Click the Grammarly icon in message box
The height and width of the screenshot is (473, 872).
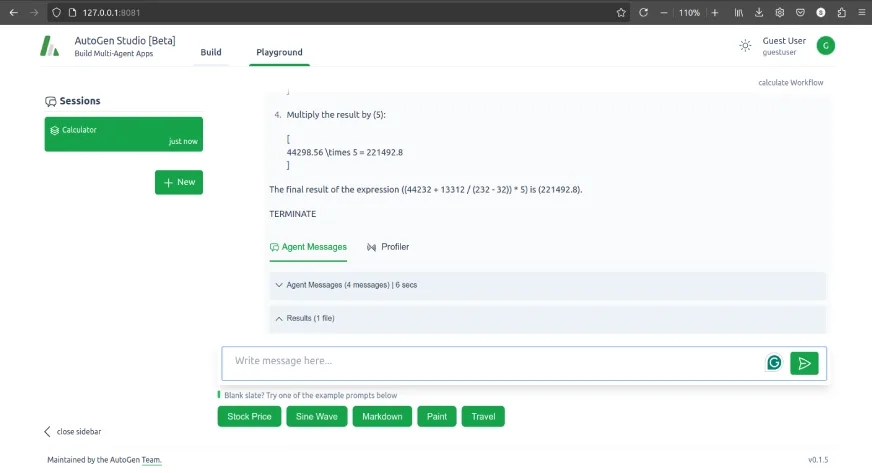tap(774, 363)
